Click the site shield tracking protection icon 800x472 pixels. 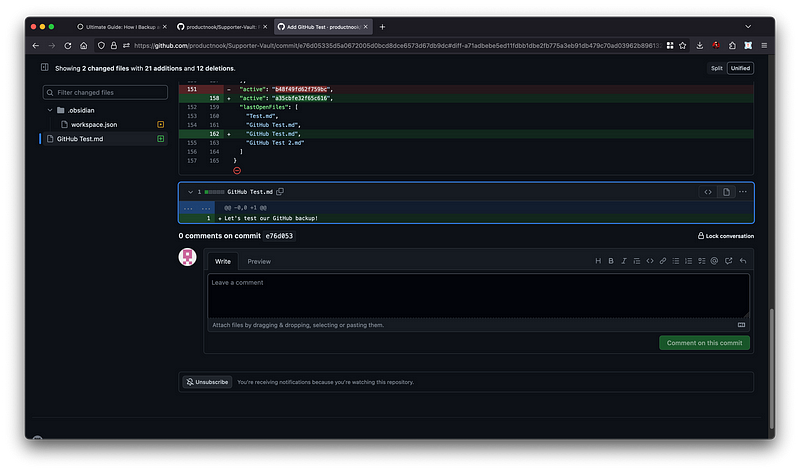coord(101,45)
